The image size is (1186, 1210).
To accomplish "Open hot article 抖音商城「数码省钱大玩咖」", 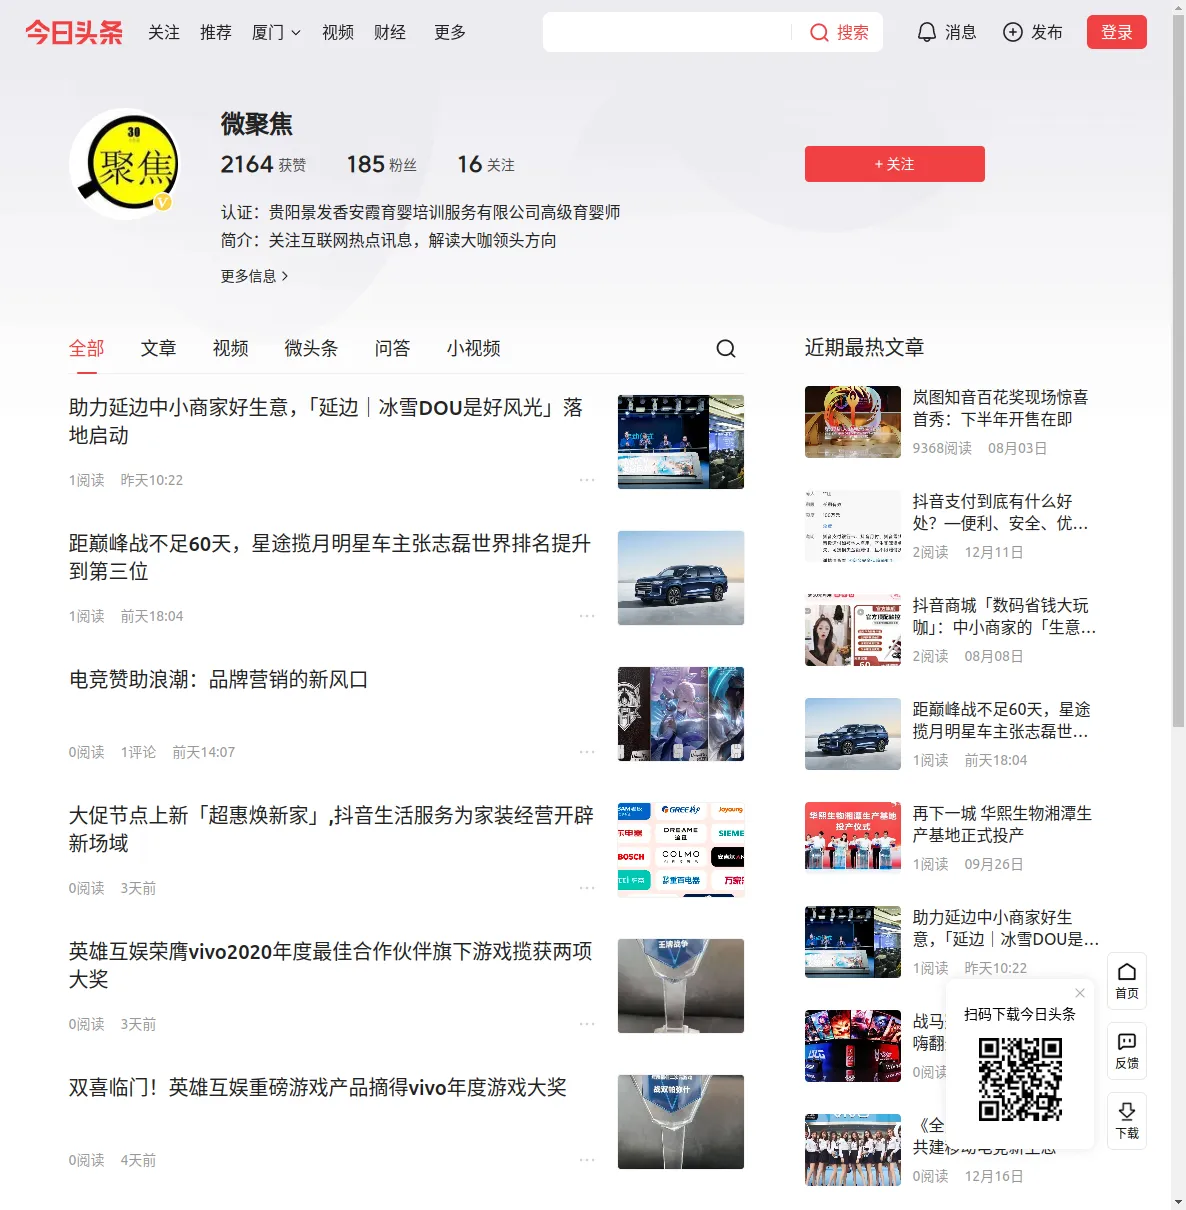I will (1005, 616).
